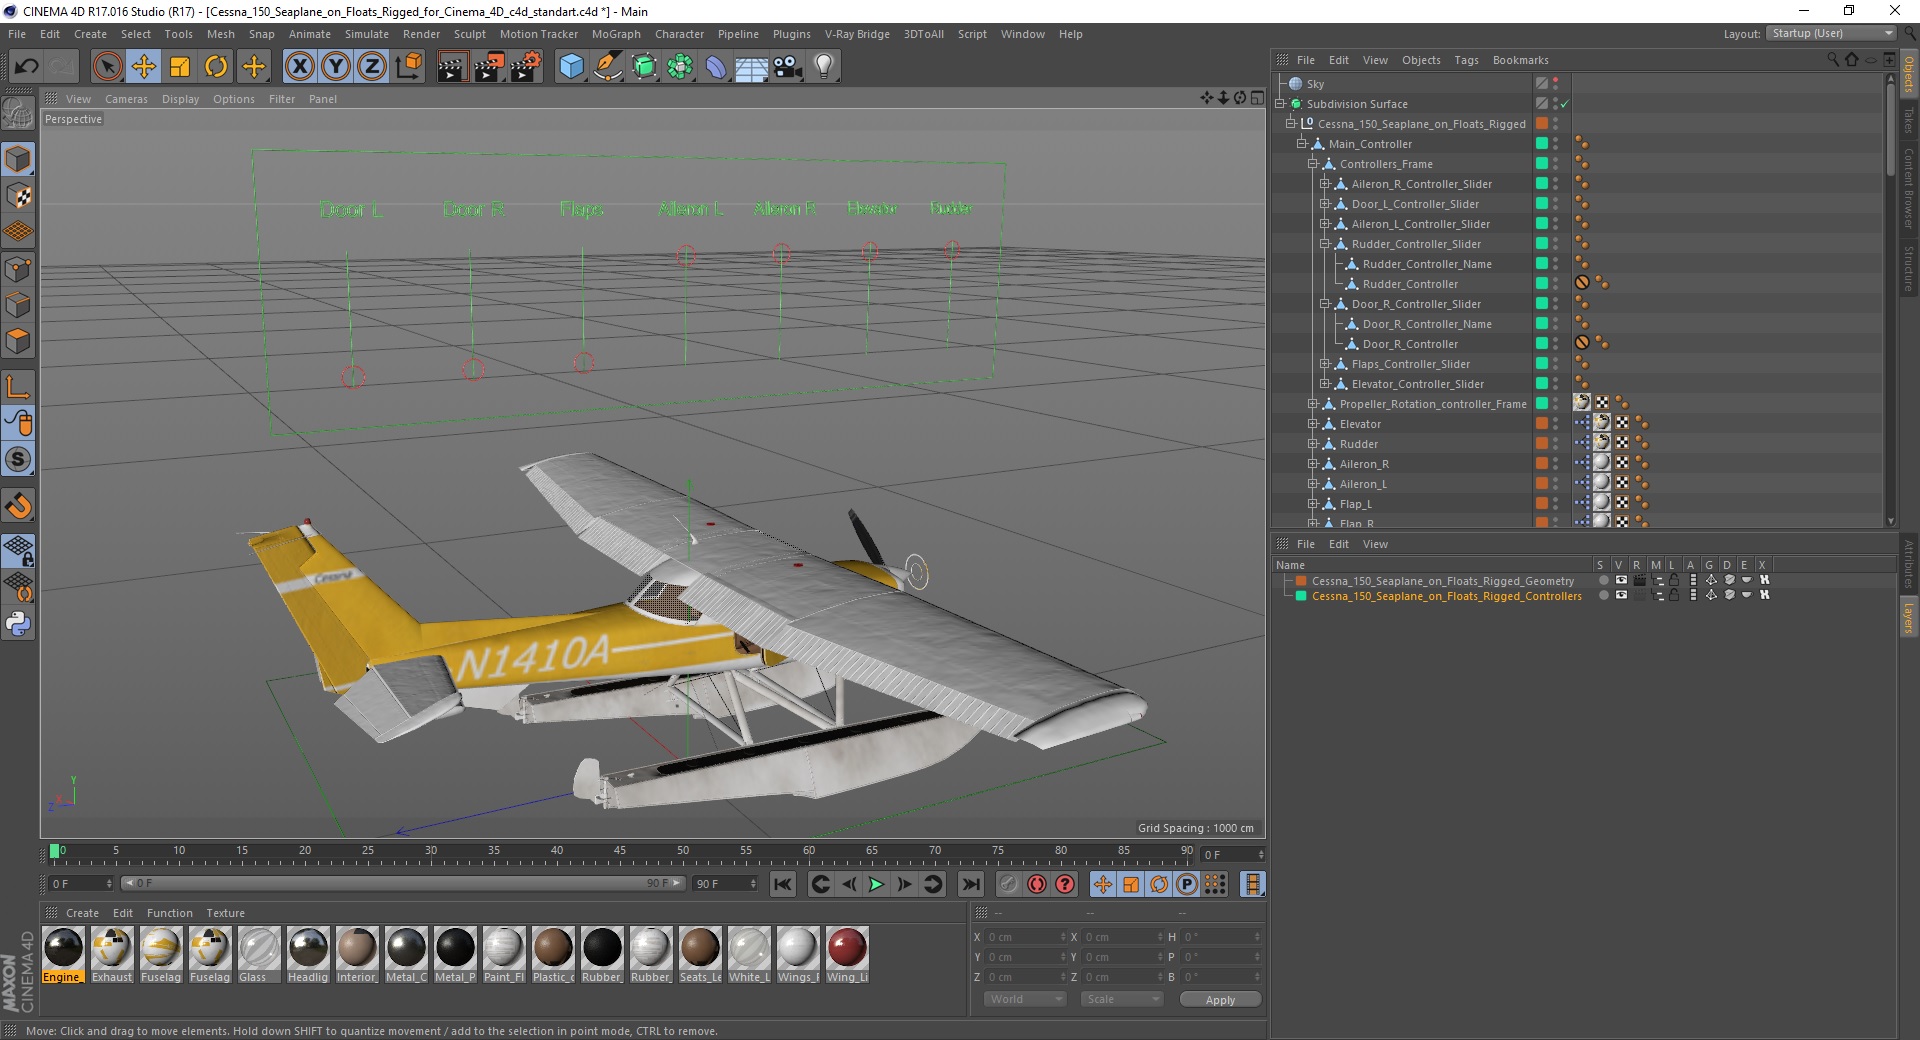Switch to Model mode in left palette
1920x1040 pixels.
click(x=19, y=159)
